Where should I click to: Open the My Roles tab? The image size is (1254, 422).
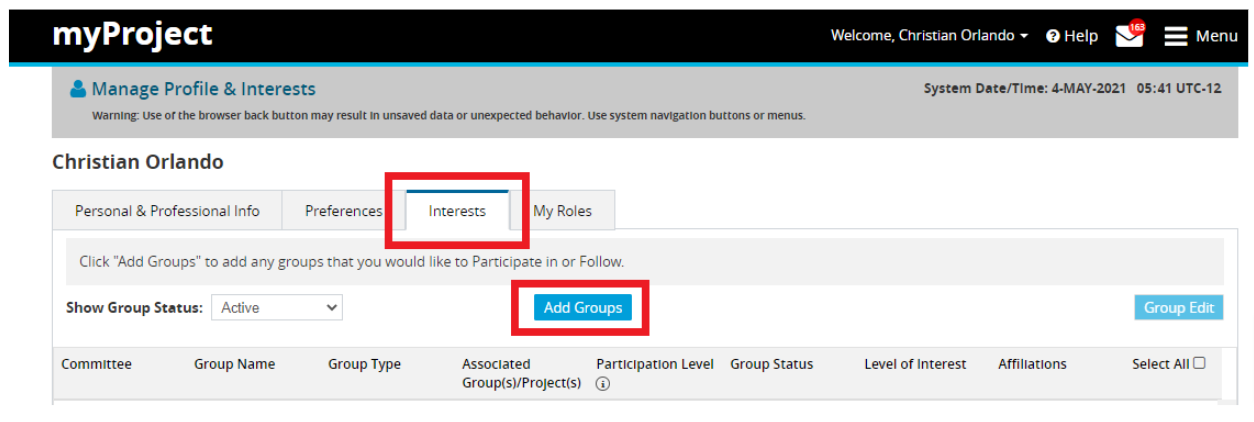(562, 211)
